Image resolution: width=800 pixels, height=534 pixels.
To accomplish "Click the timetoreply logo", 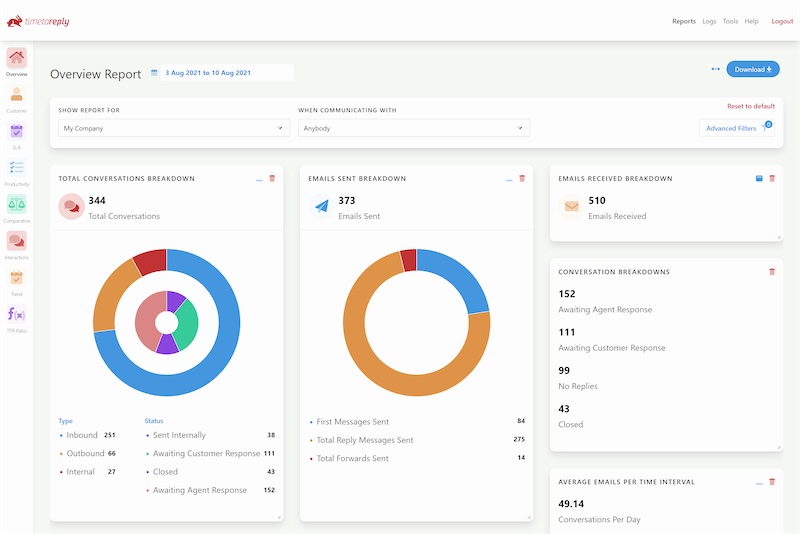I will 38,21.
